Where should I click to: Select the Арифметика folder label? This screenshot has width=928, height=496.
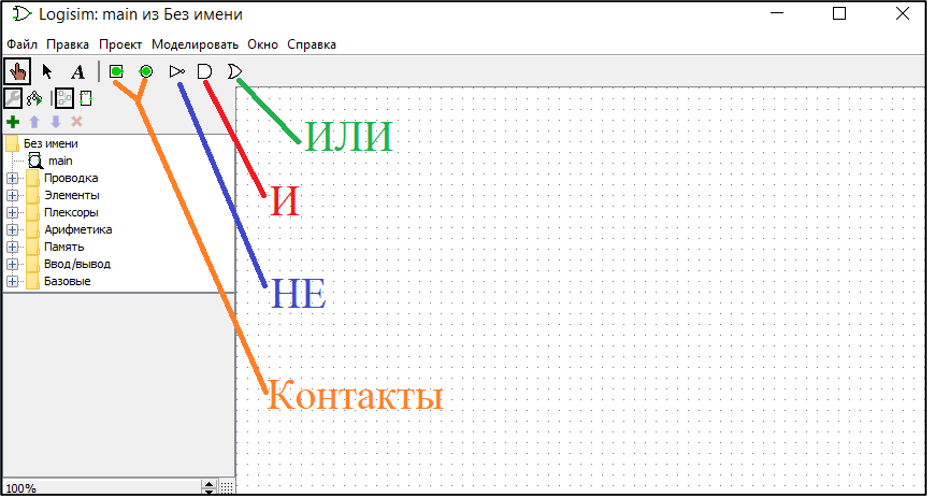78,230
